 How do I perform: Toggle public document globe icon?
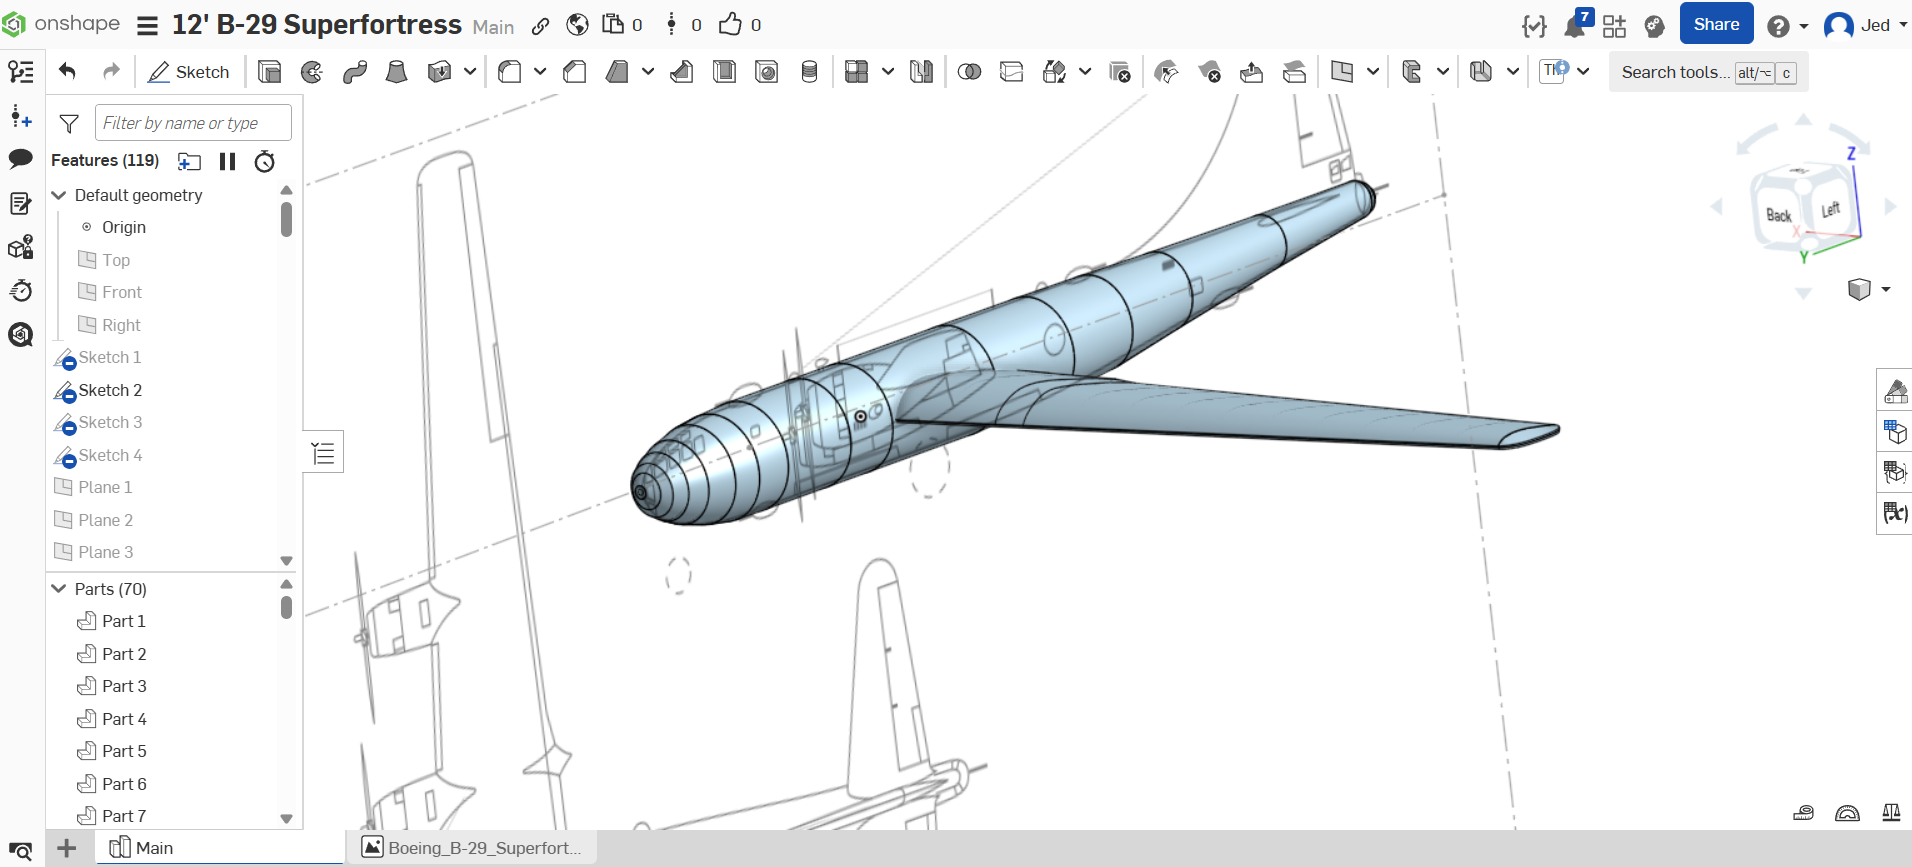pos(577,25)
